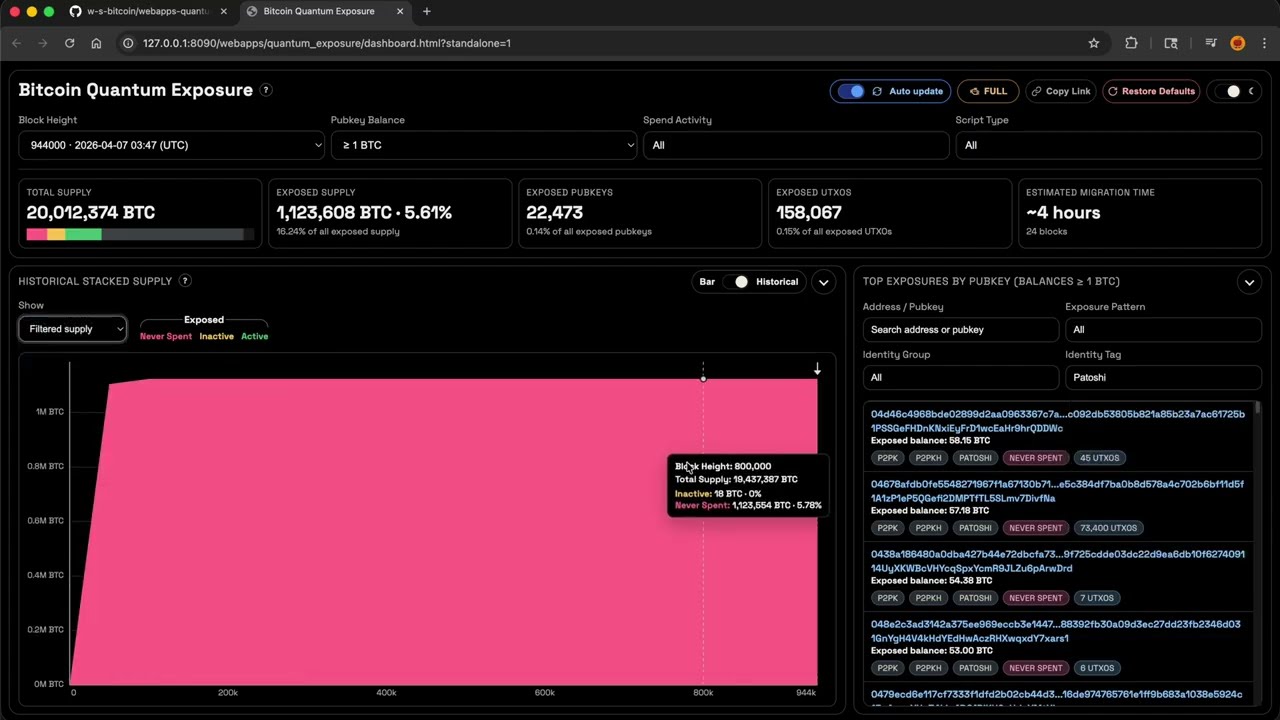Open address link 1PSSGeFHDnKNxiEyFrD1wcEaHr9hrQDDWc
Screen dimensions: 1280x720
[967, 428]
